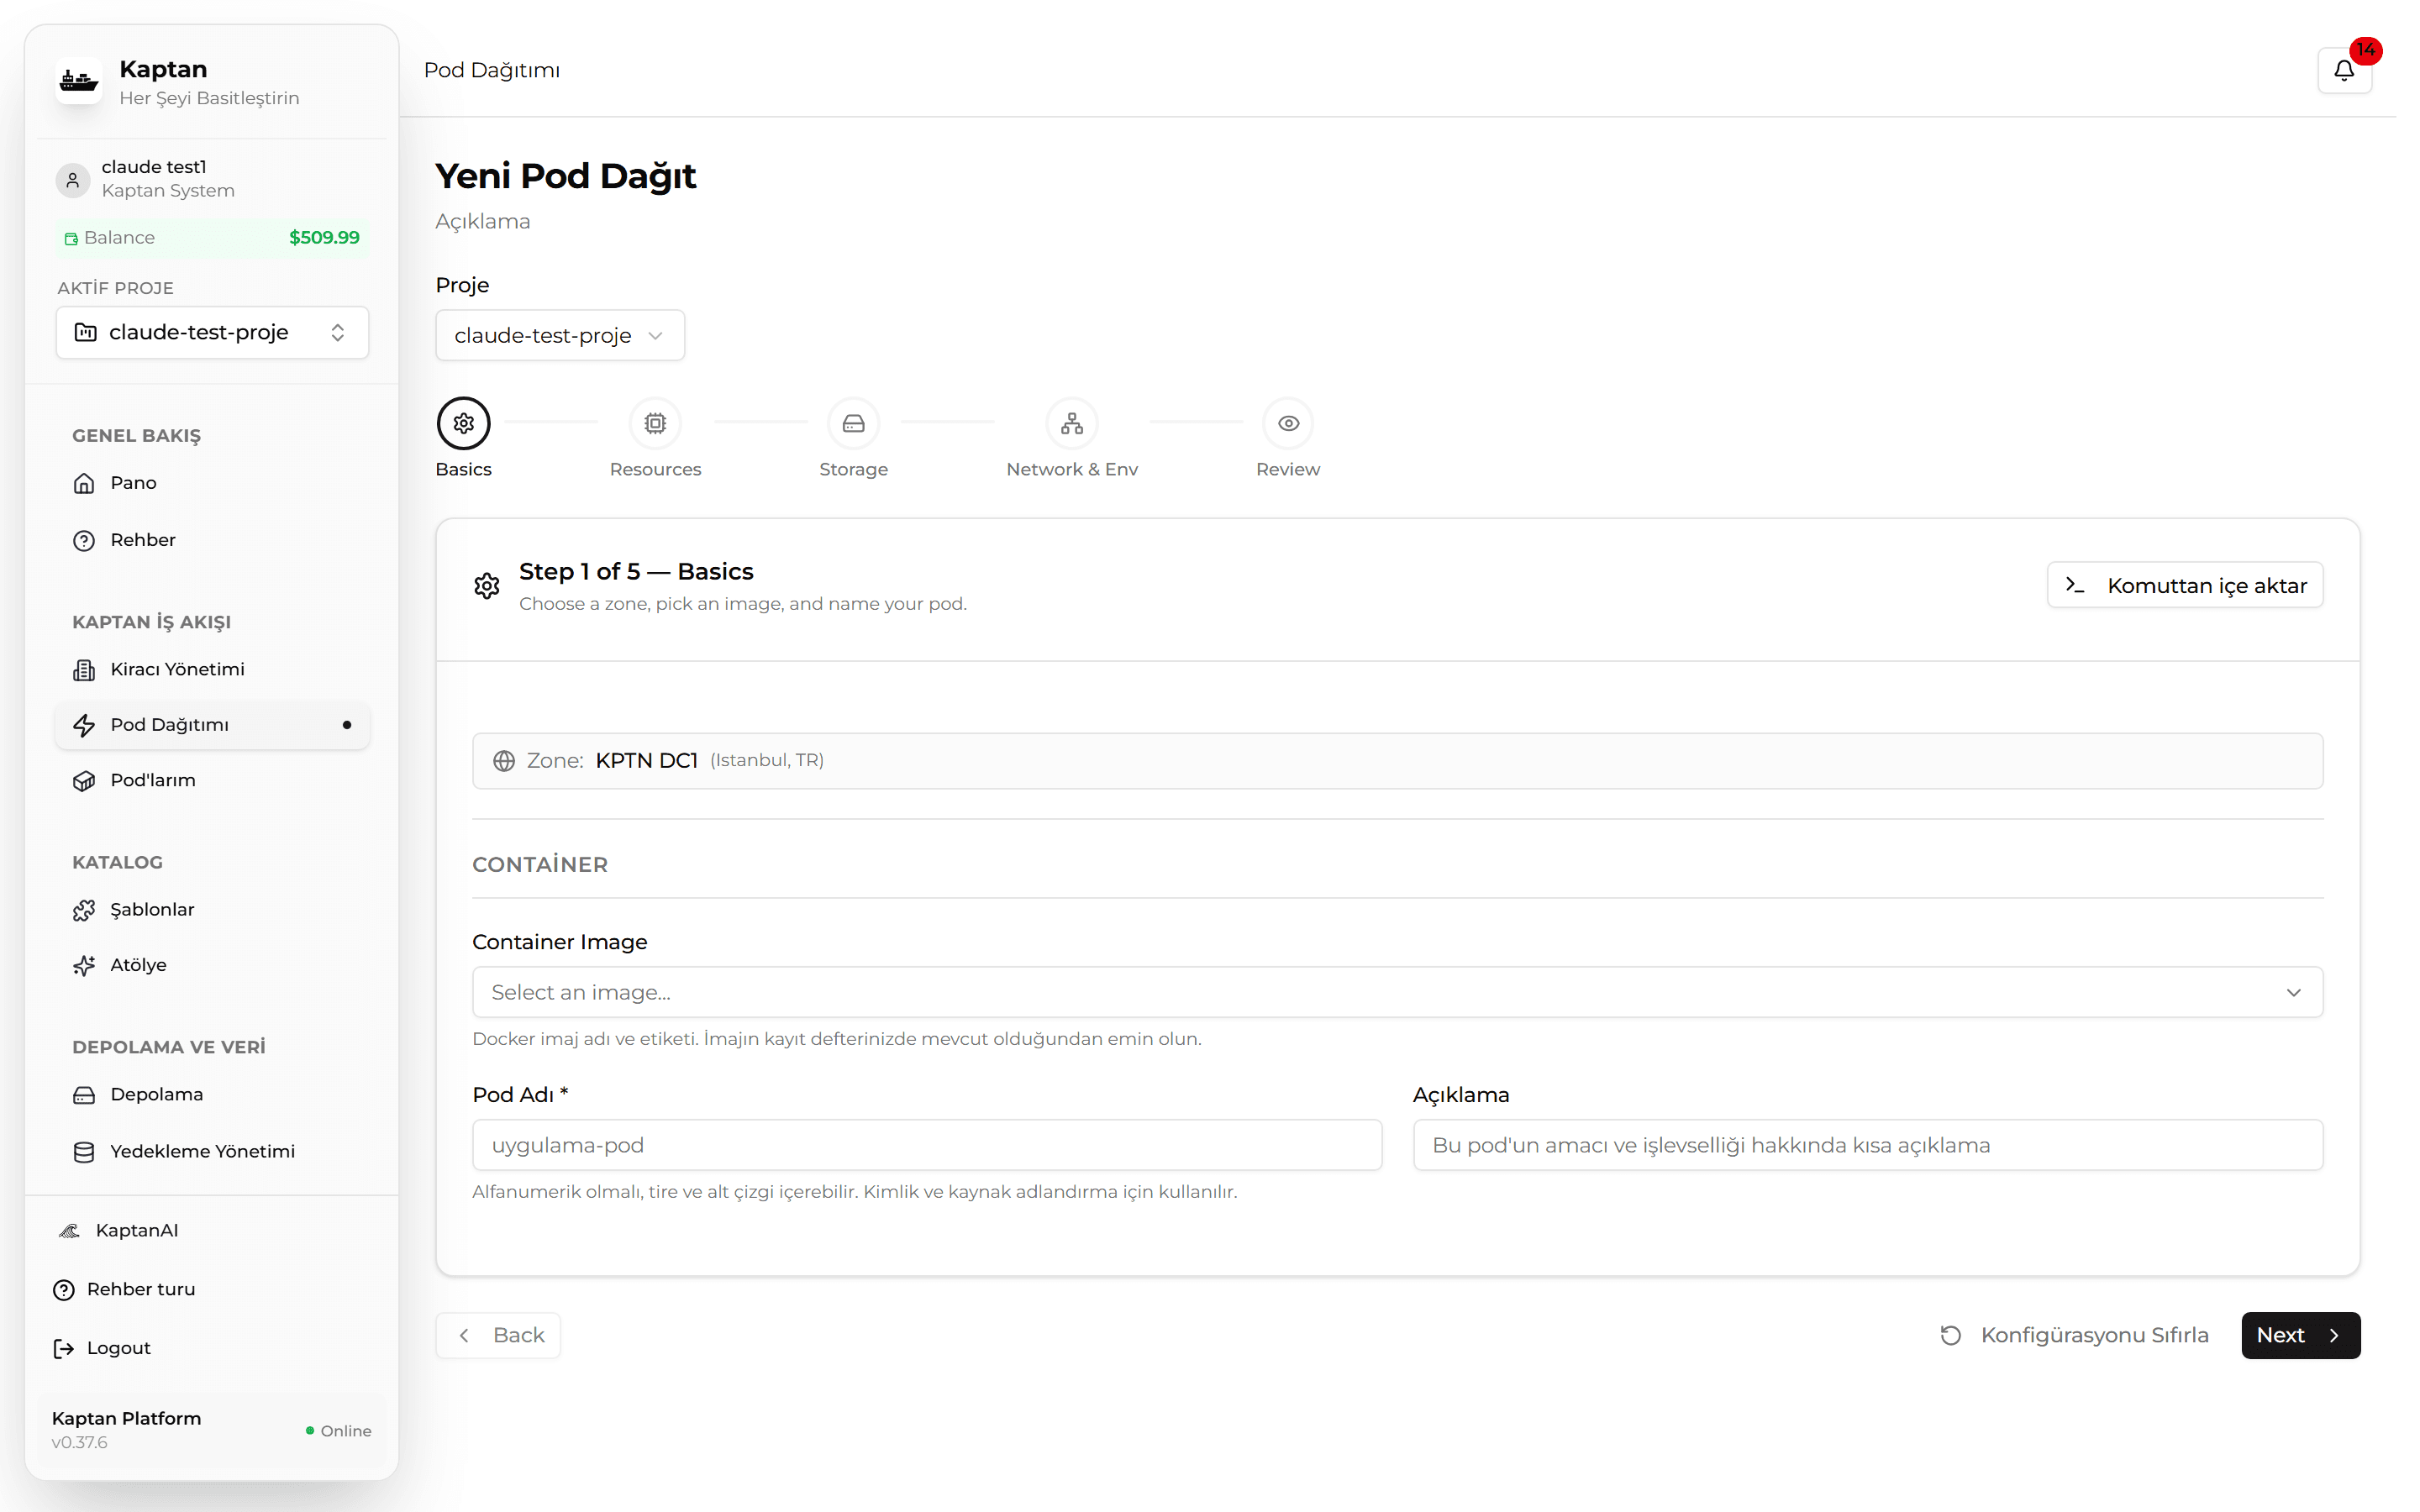The height and width of the screenshot is (1512, 2420).
Task: Open Atölye workshop
Action: 212,966
